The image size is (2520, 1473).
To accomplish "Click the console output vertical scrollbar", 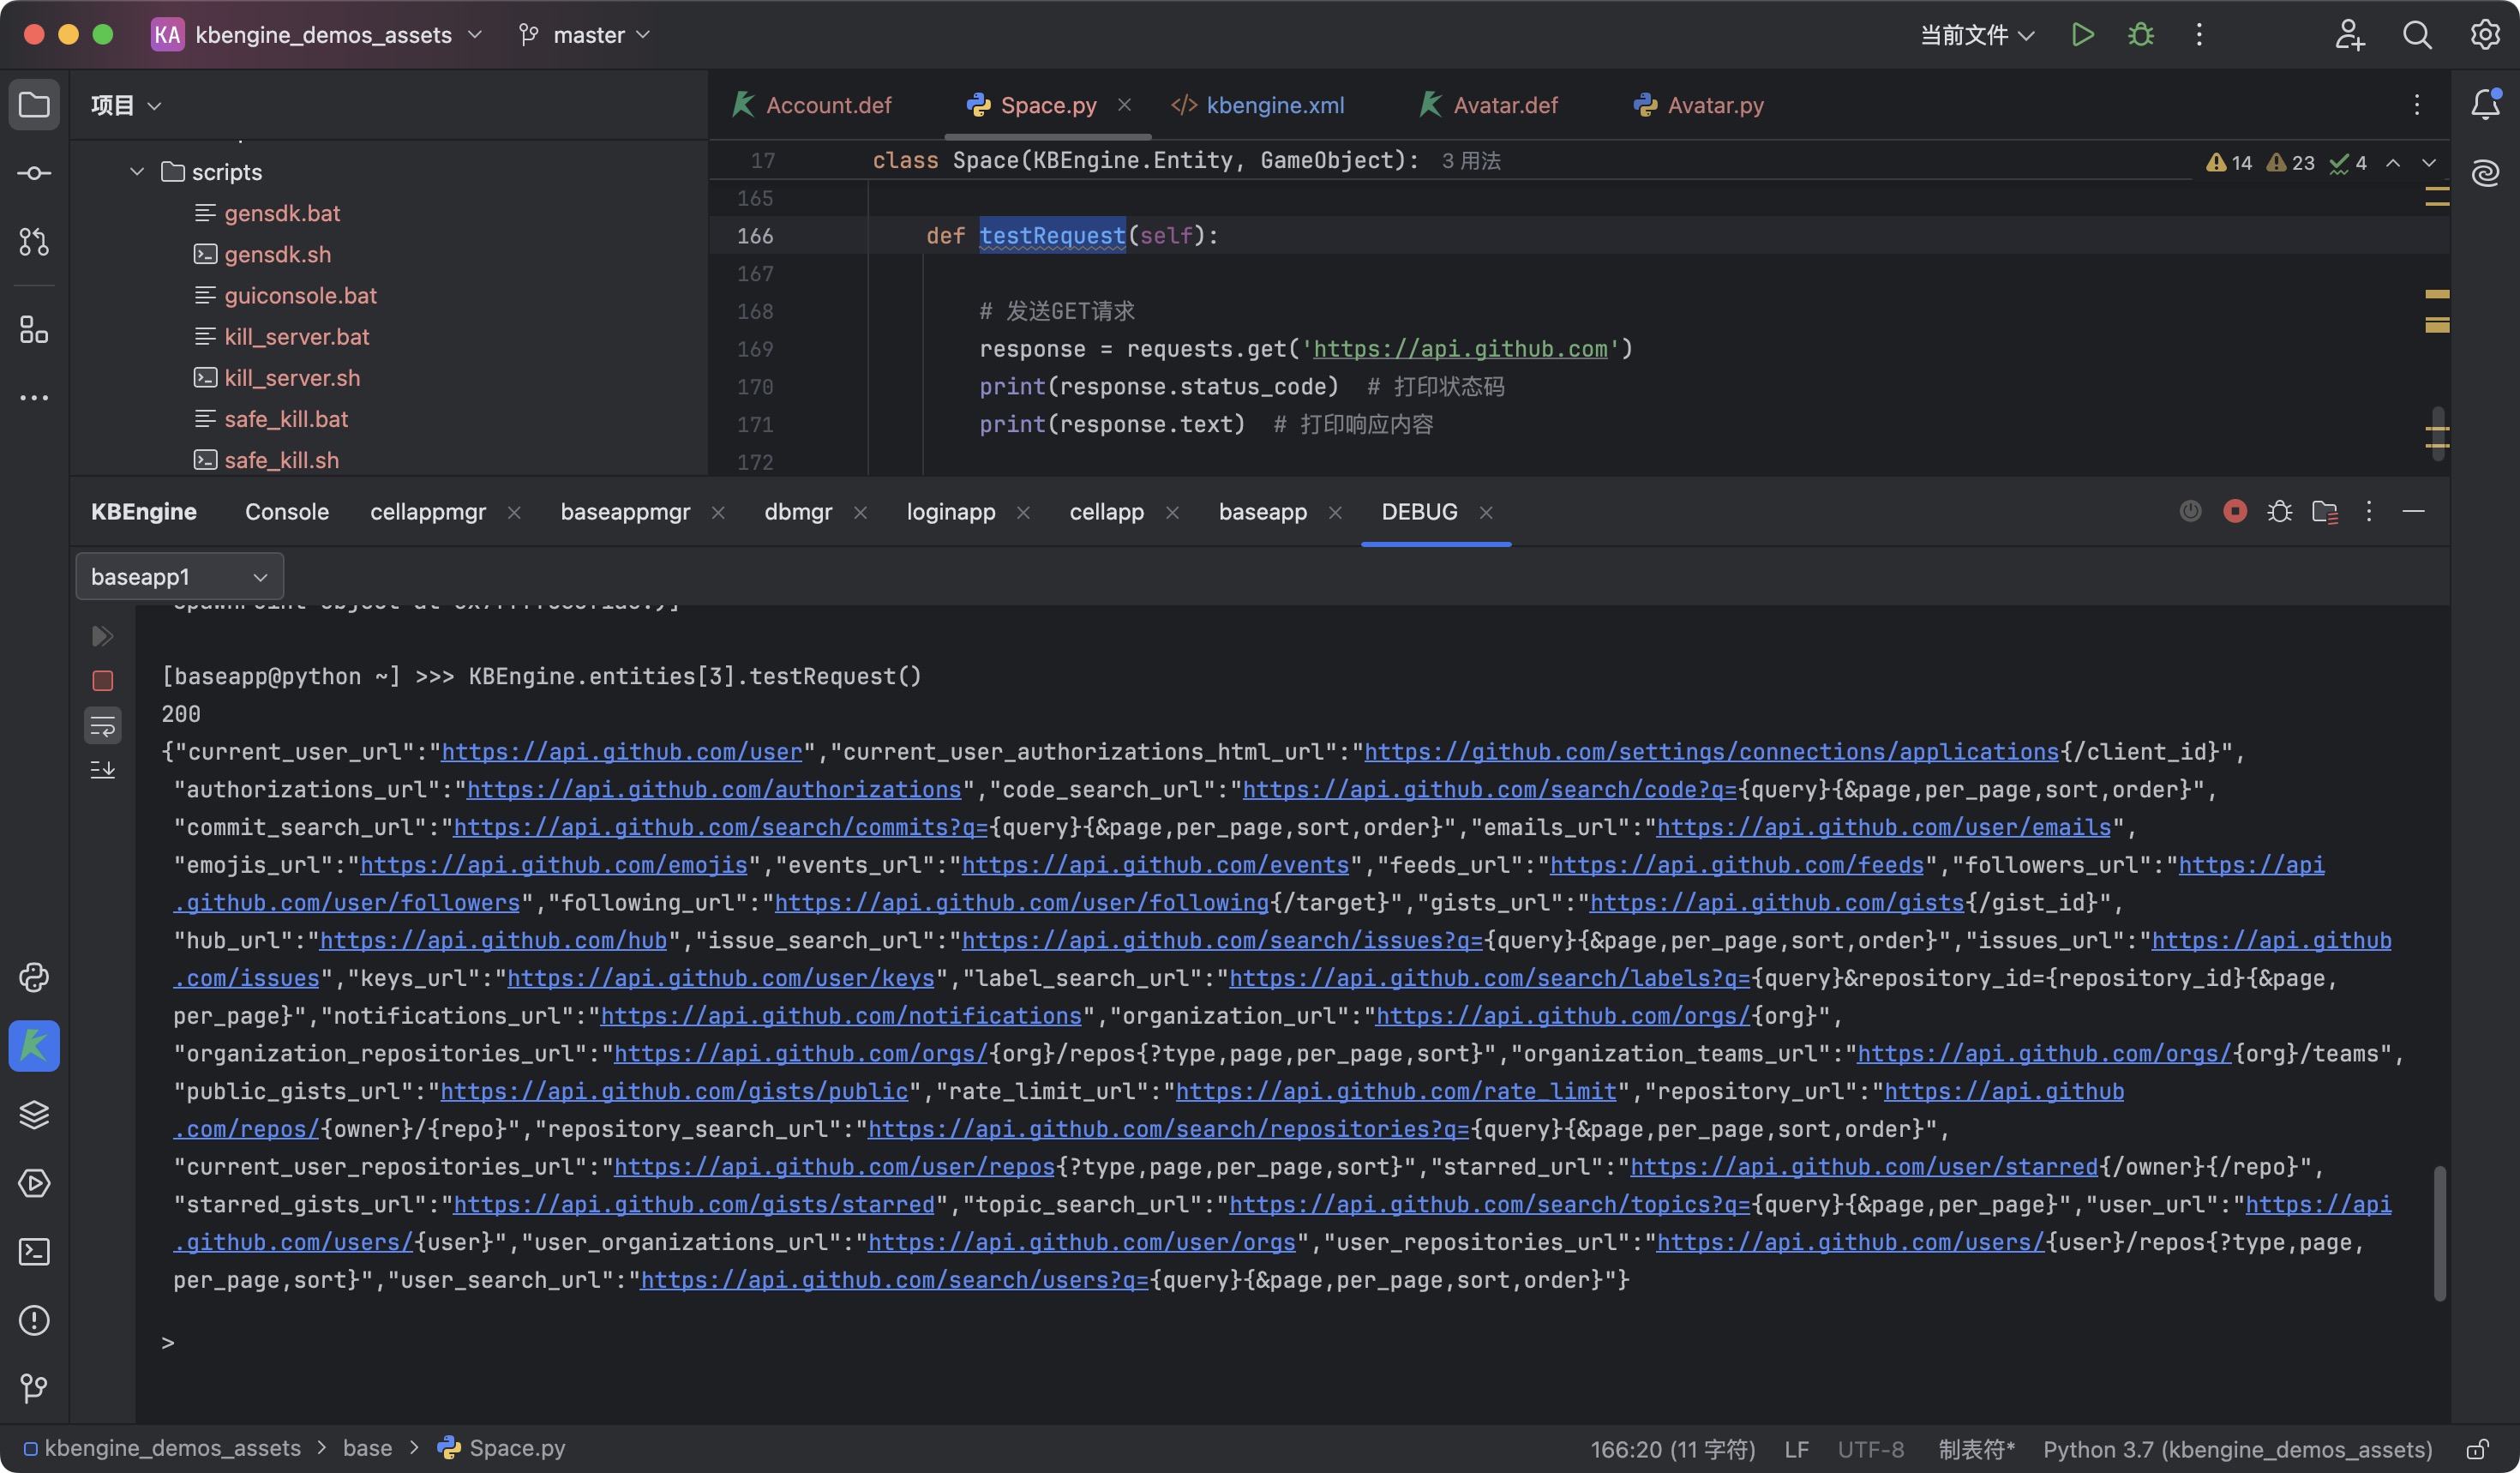I will [2439, 1232].
